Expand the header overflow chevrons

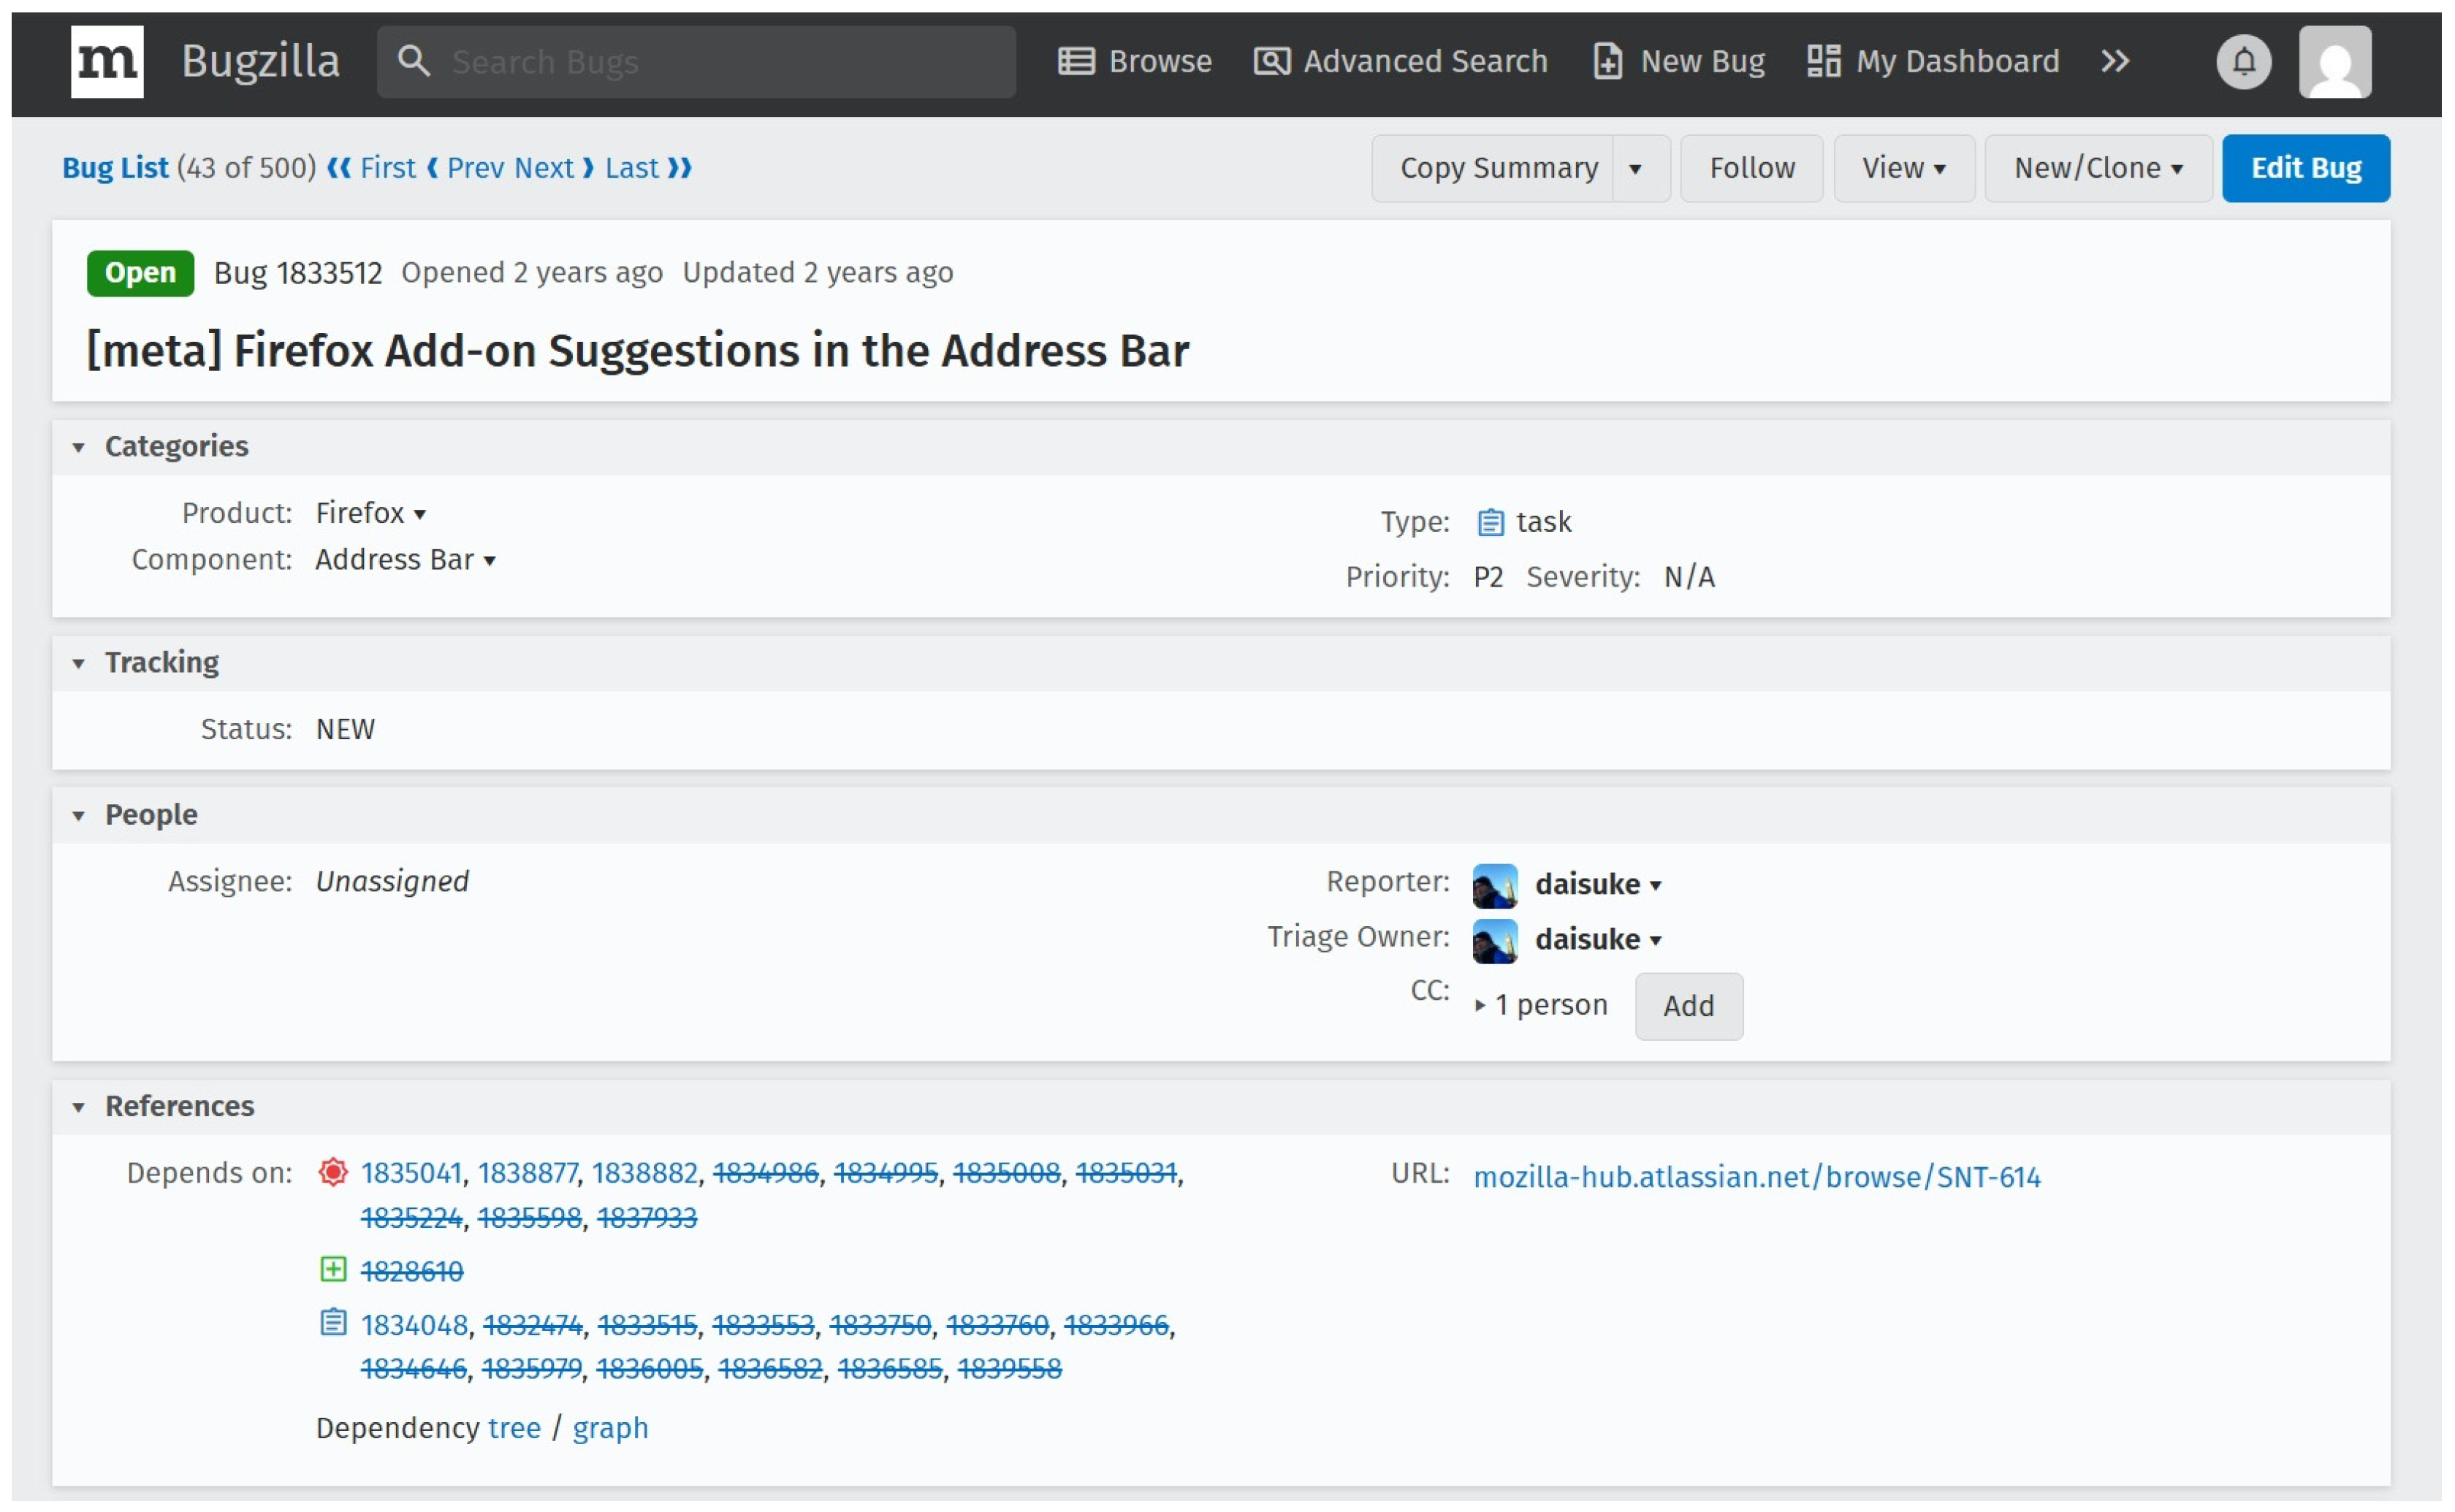[x=2114, y=61]
